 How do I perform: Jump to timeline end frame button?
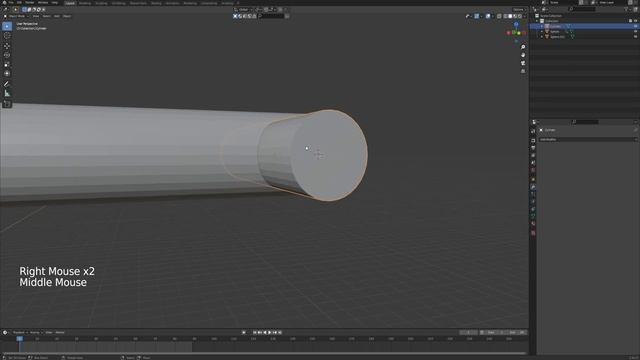tap(280, 333)
